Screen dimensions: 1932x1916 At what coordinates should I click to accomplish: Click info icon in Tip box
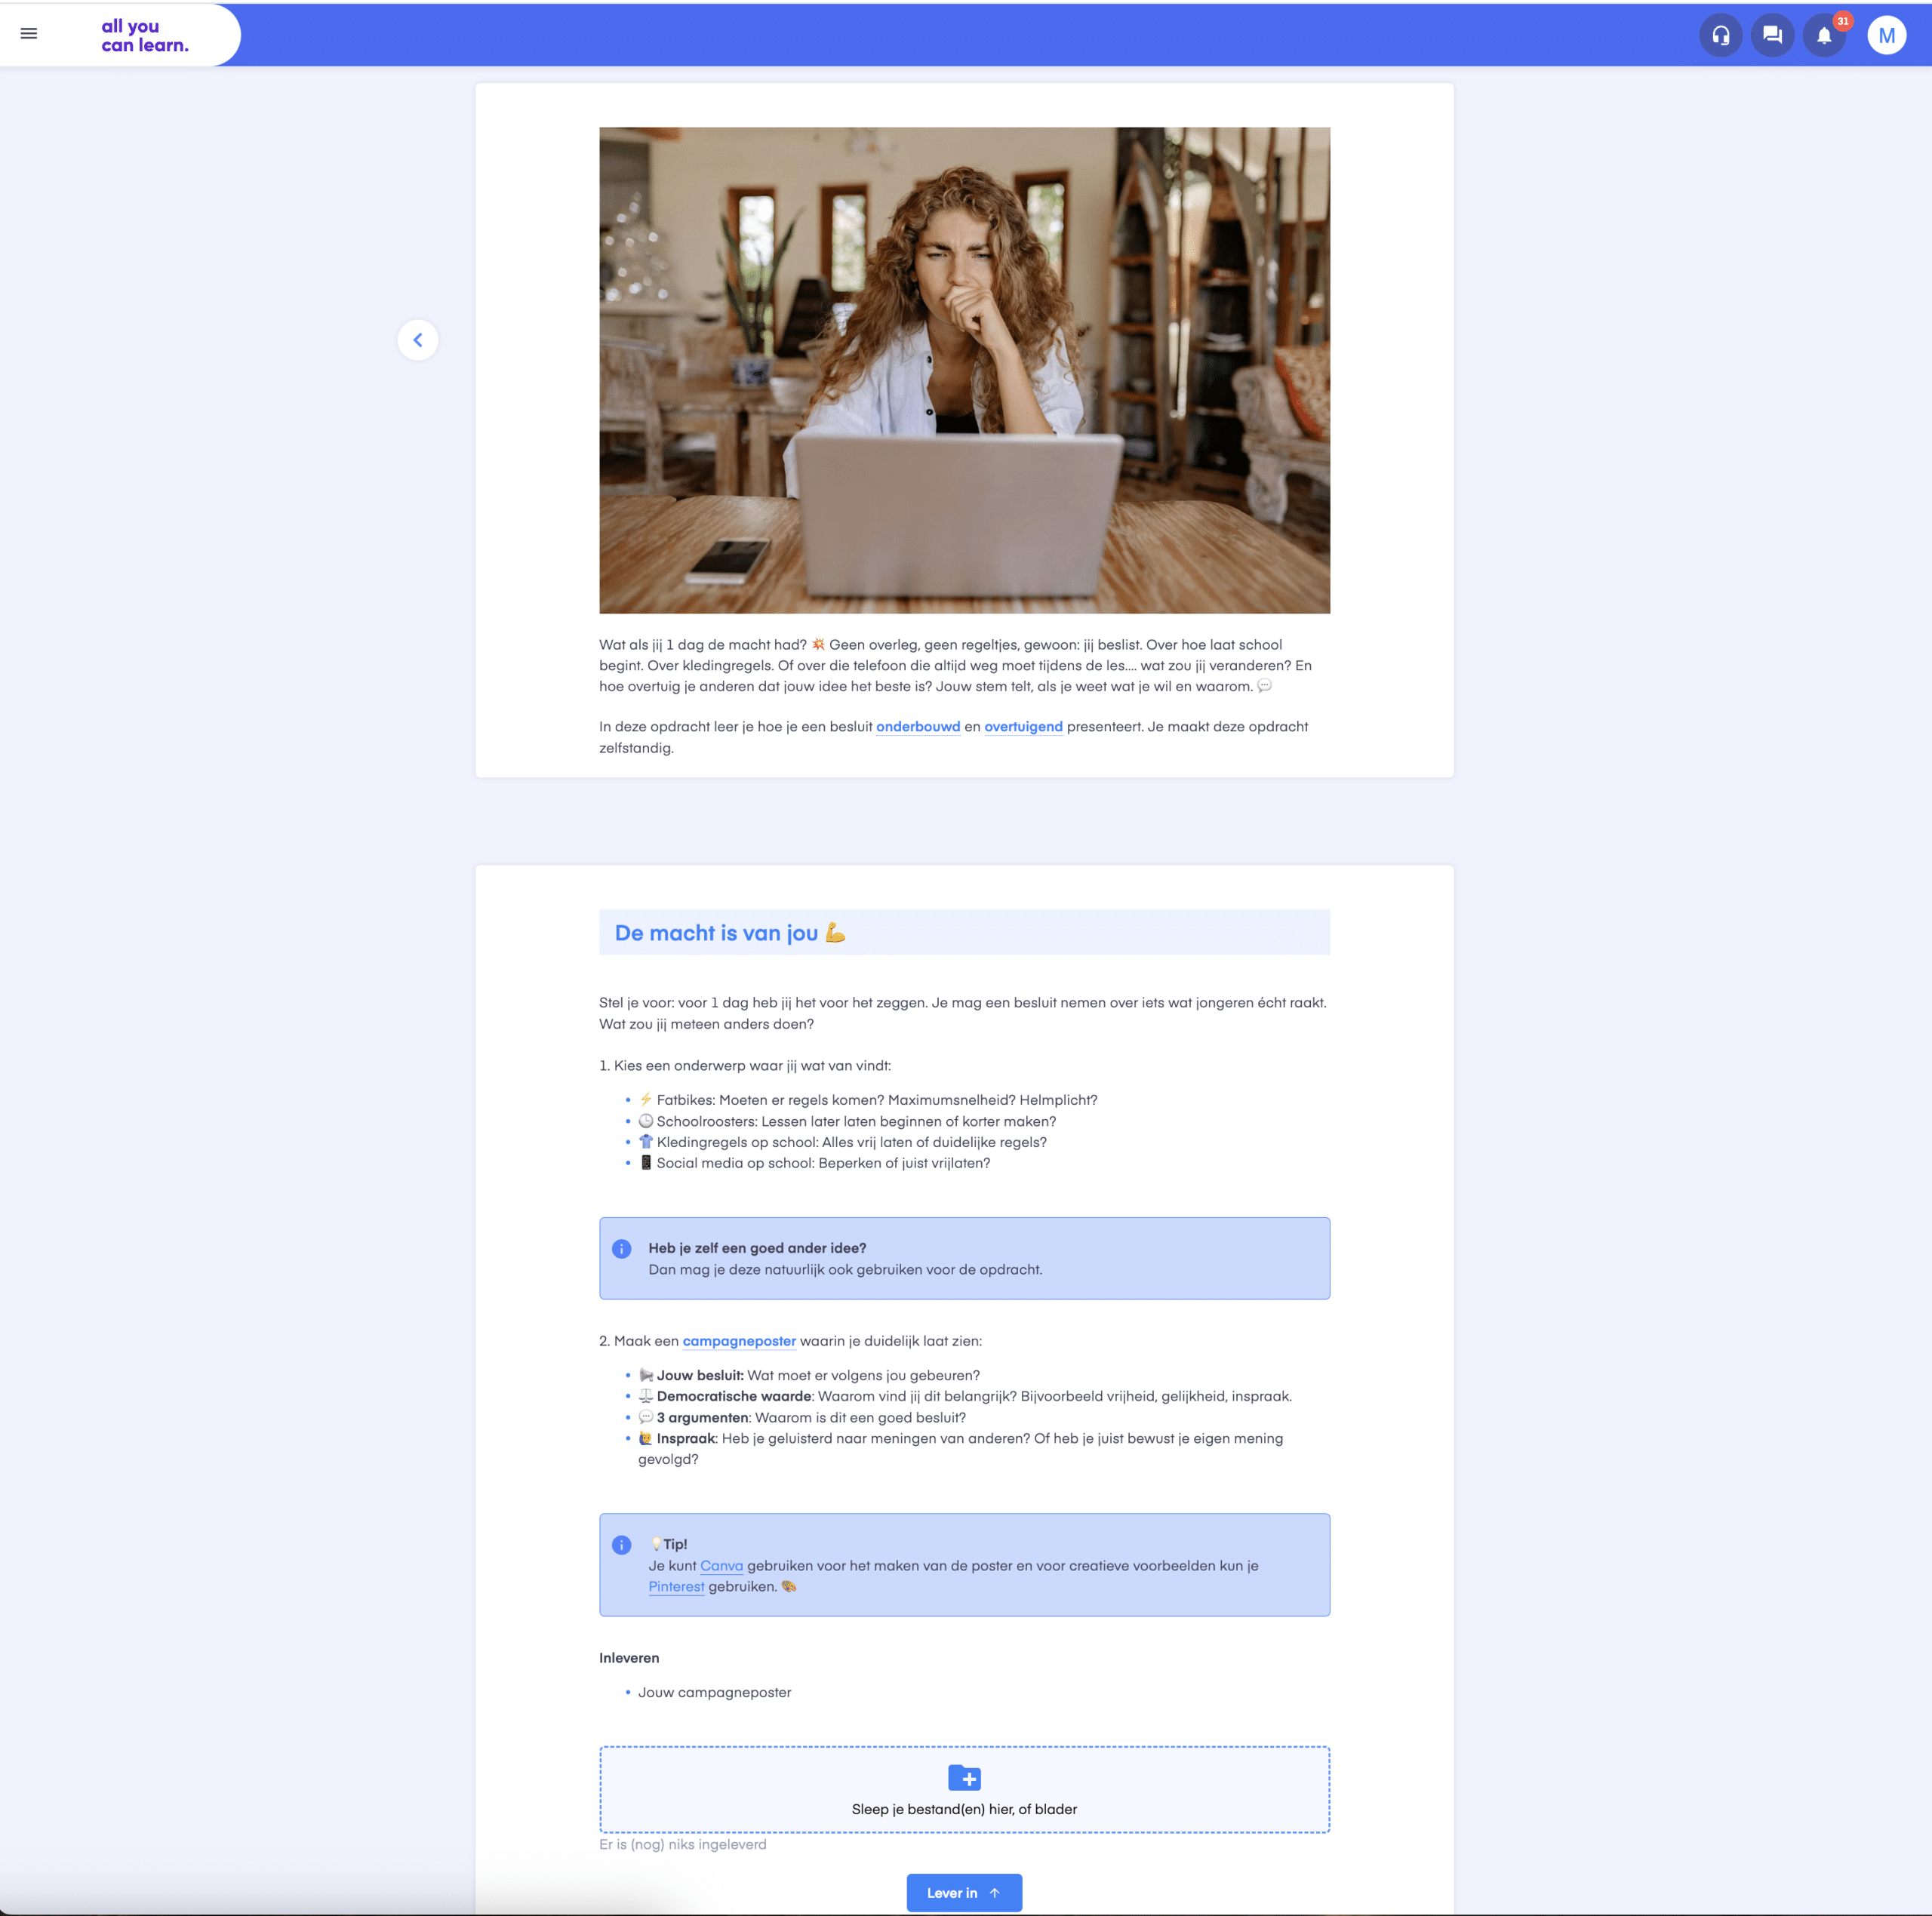click(x=621, y=1544)
